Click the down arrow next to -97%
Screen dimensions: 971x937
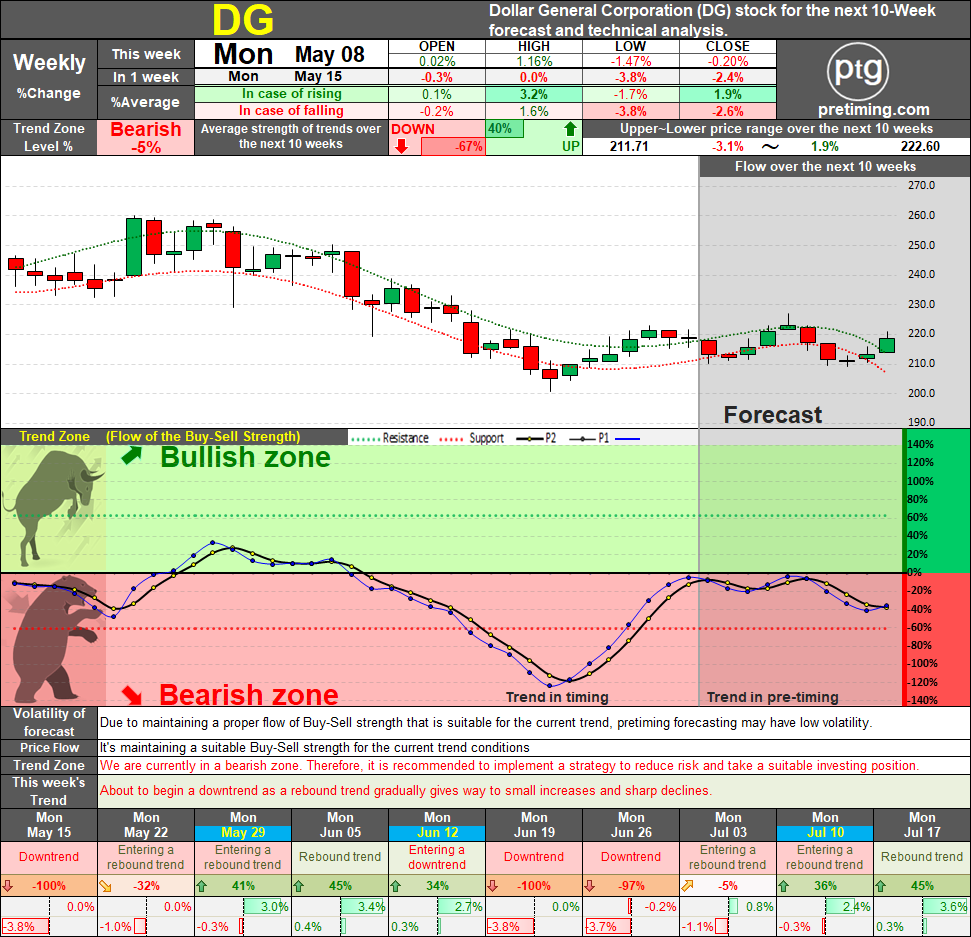(590, 886)
